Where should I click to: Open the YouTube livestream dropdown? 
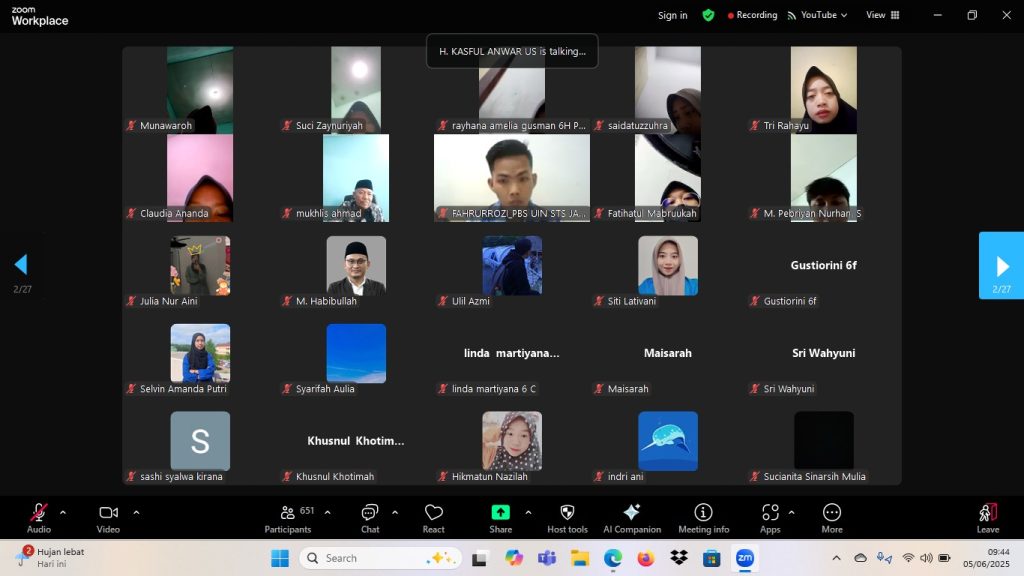click(x=818, y=15)
